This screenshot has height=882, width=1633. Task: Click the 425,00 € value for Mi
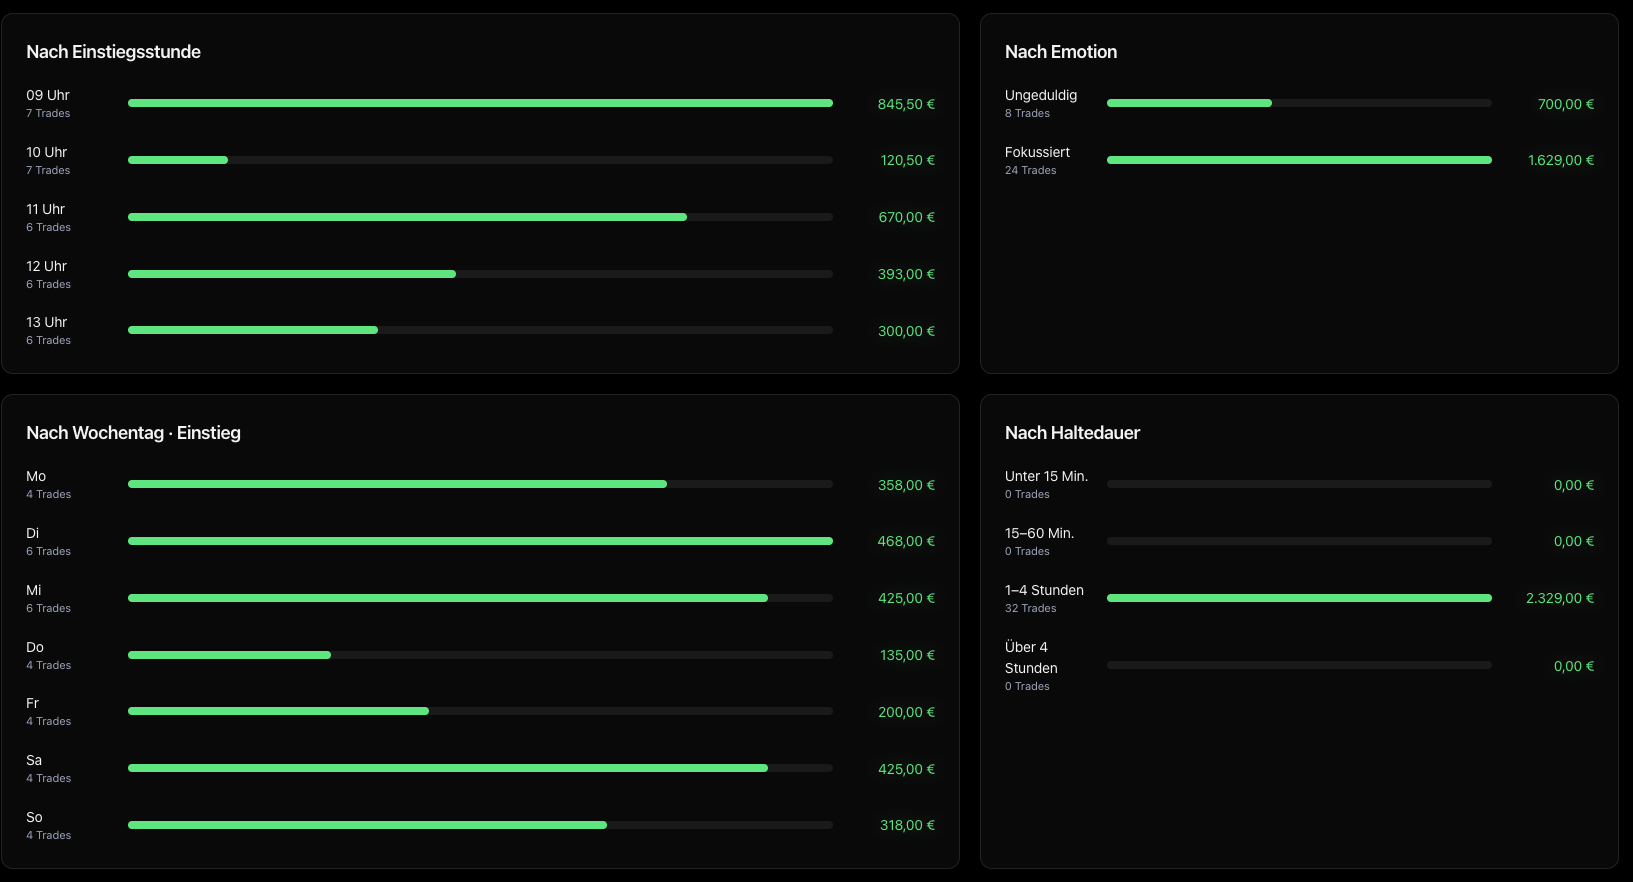pos(906,598)
